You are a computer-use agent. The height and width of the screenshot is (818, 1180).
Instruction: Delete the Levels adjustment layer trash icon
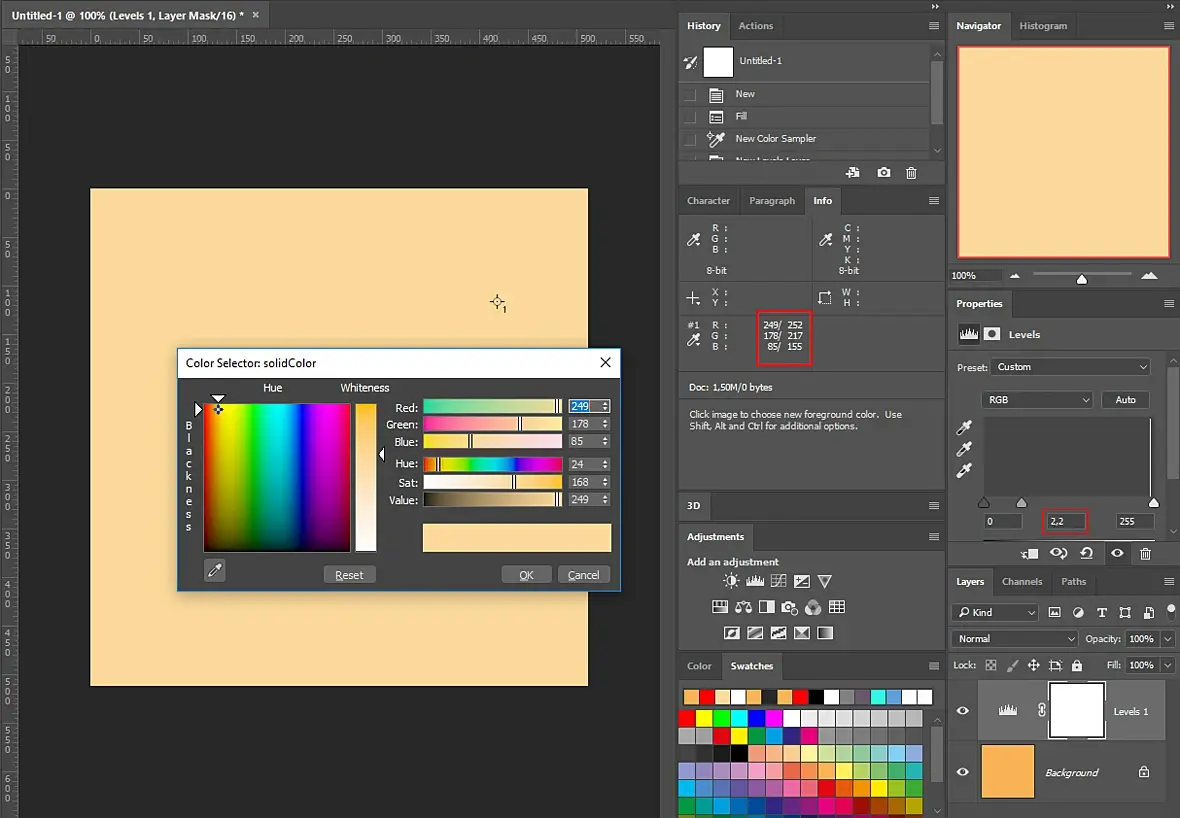(1145, 553)
